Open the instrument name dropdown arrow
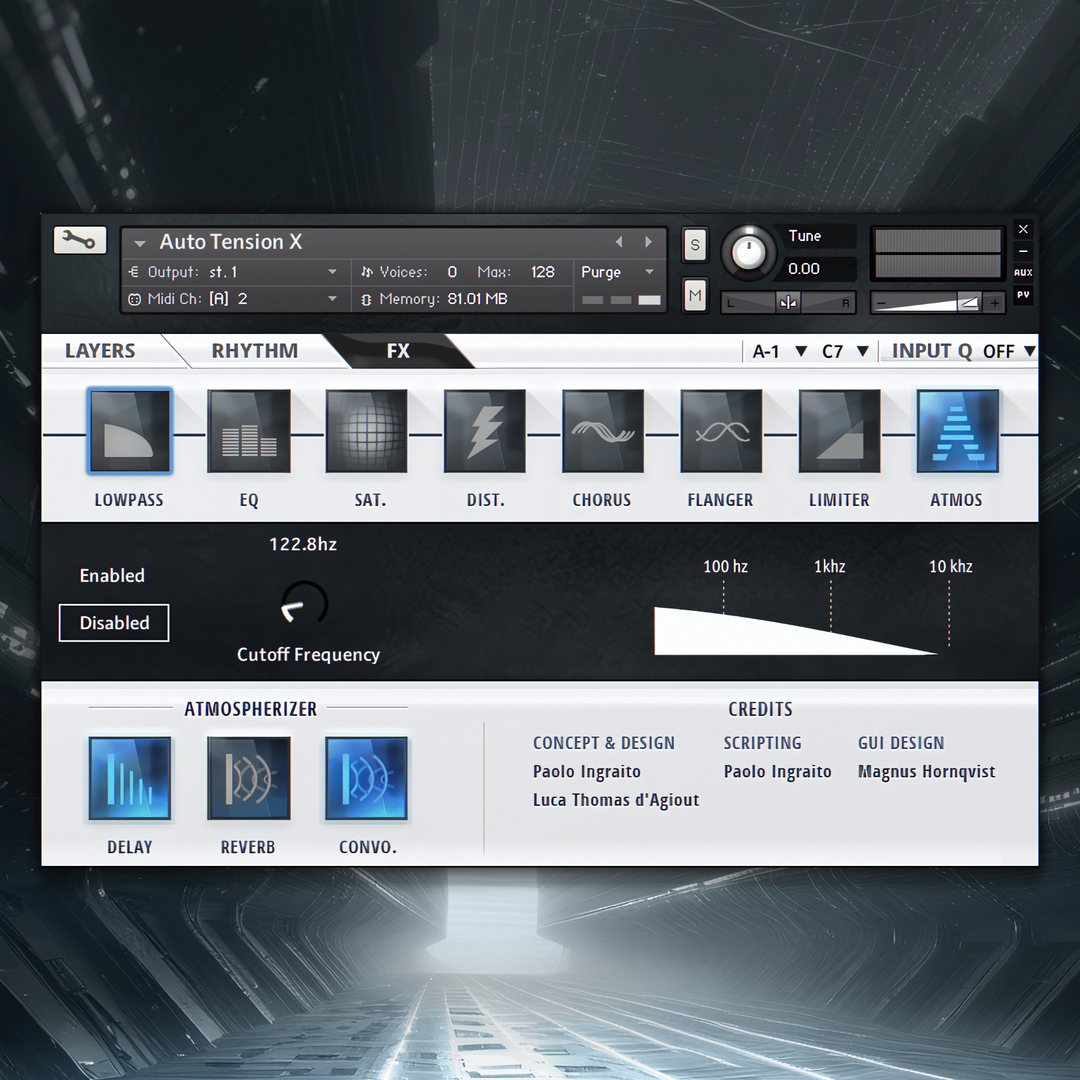Image resolution: width=1080 pixels, height=1080 pixels. pos(140,243)
